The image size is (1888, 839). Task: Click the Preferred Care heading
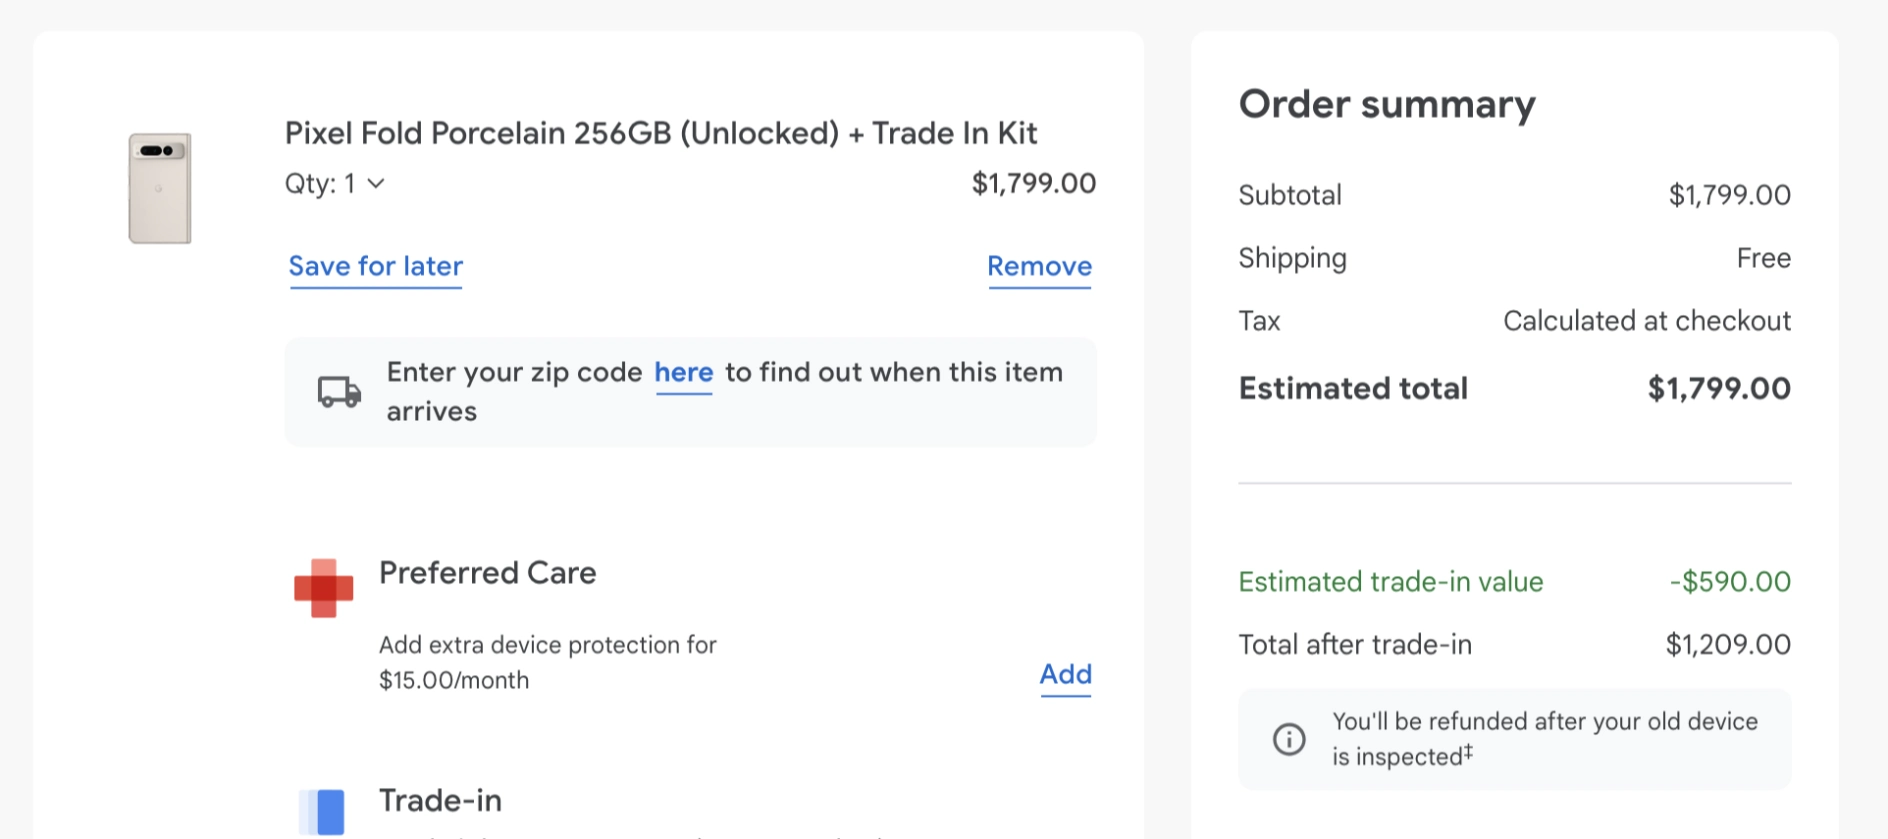point(487,573)
